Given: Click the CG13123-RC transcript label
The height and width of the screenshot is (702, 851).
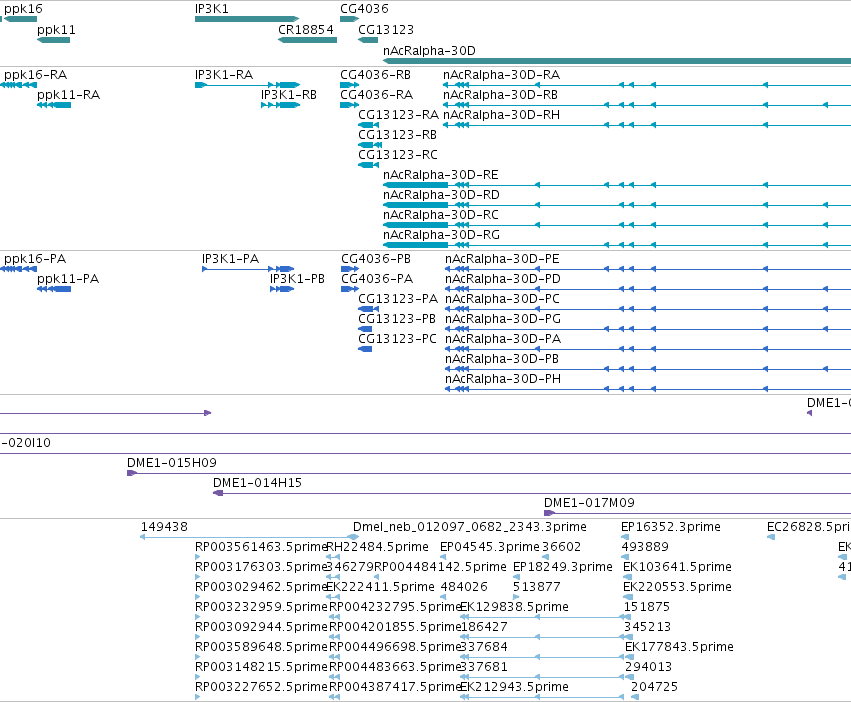Looking at the screenshot, I should 398,155.
